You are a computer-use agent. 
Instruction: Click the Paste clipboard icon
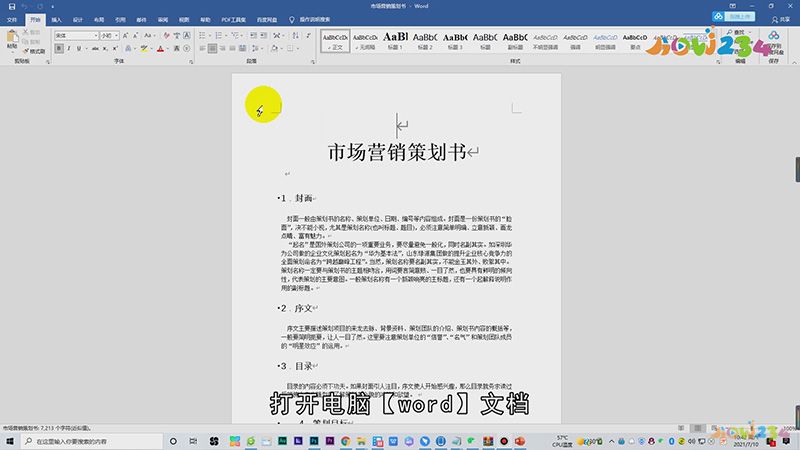click(x=12, y=36)
